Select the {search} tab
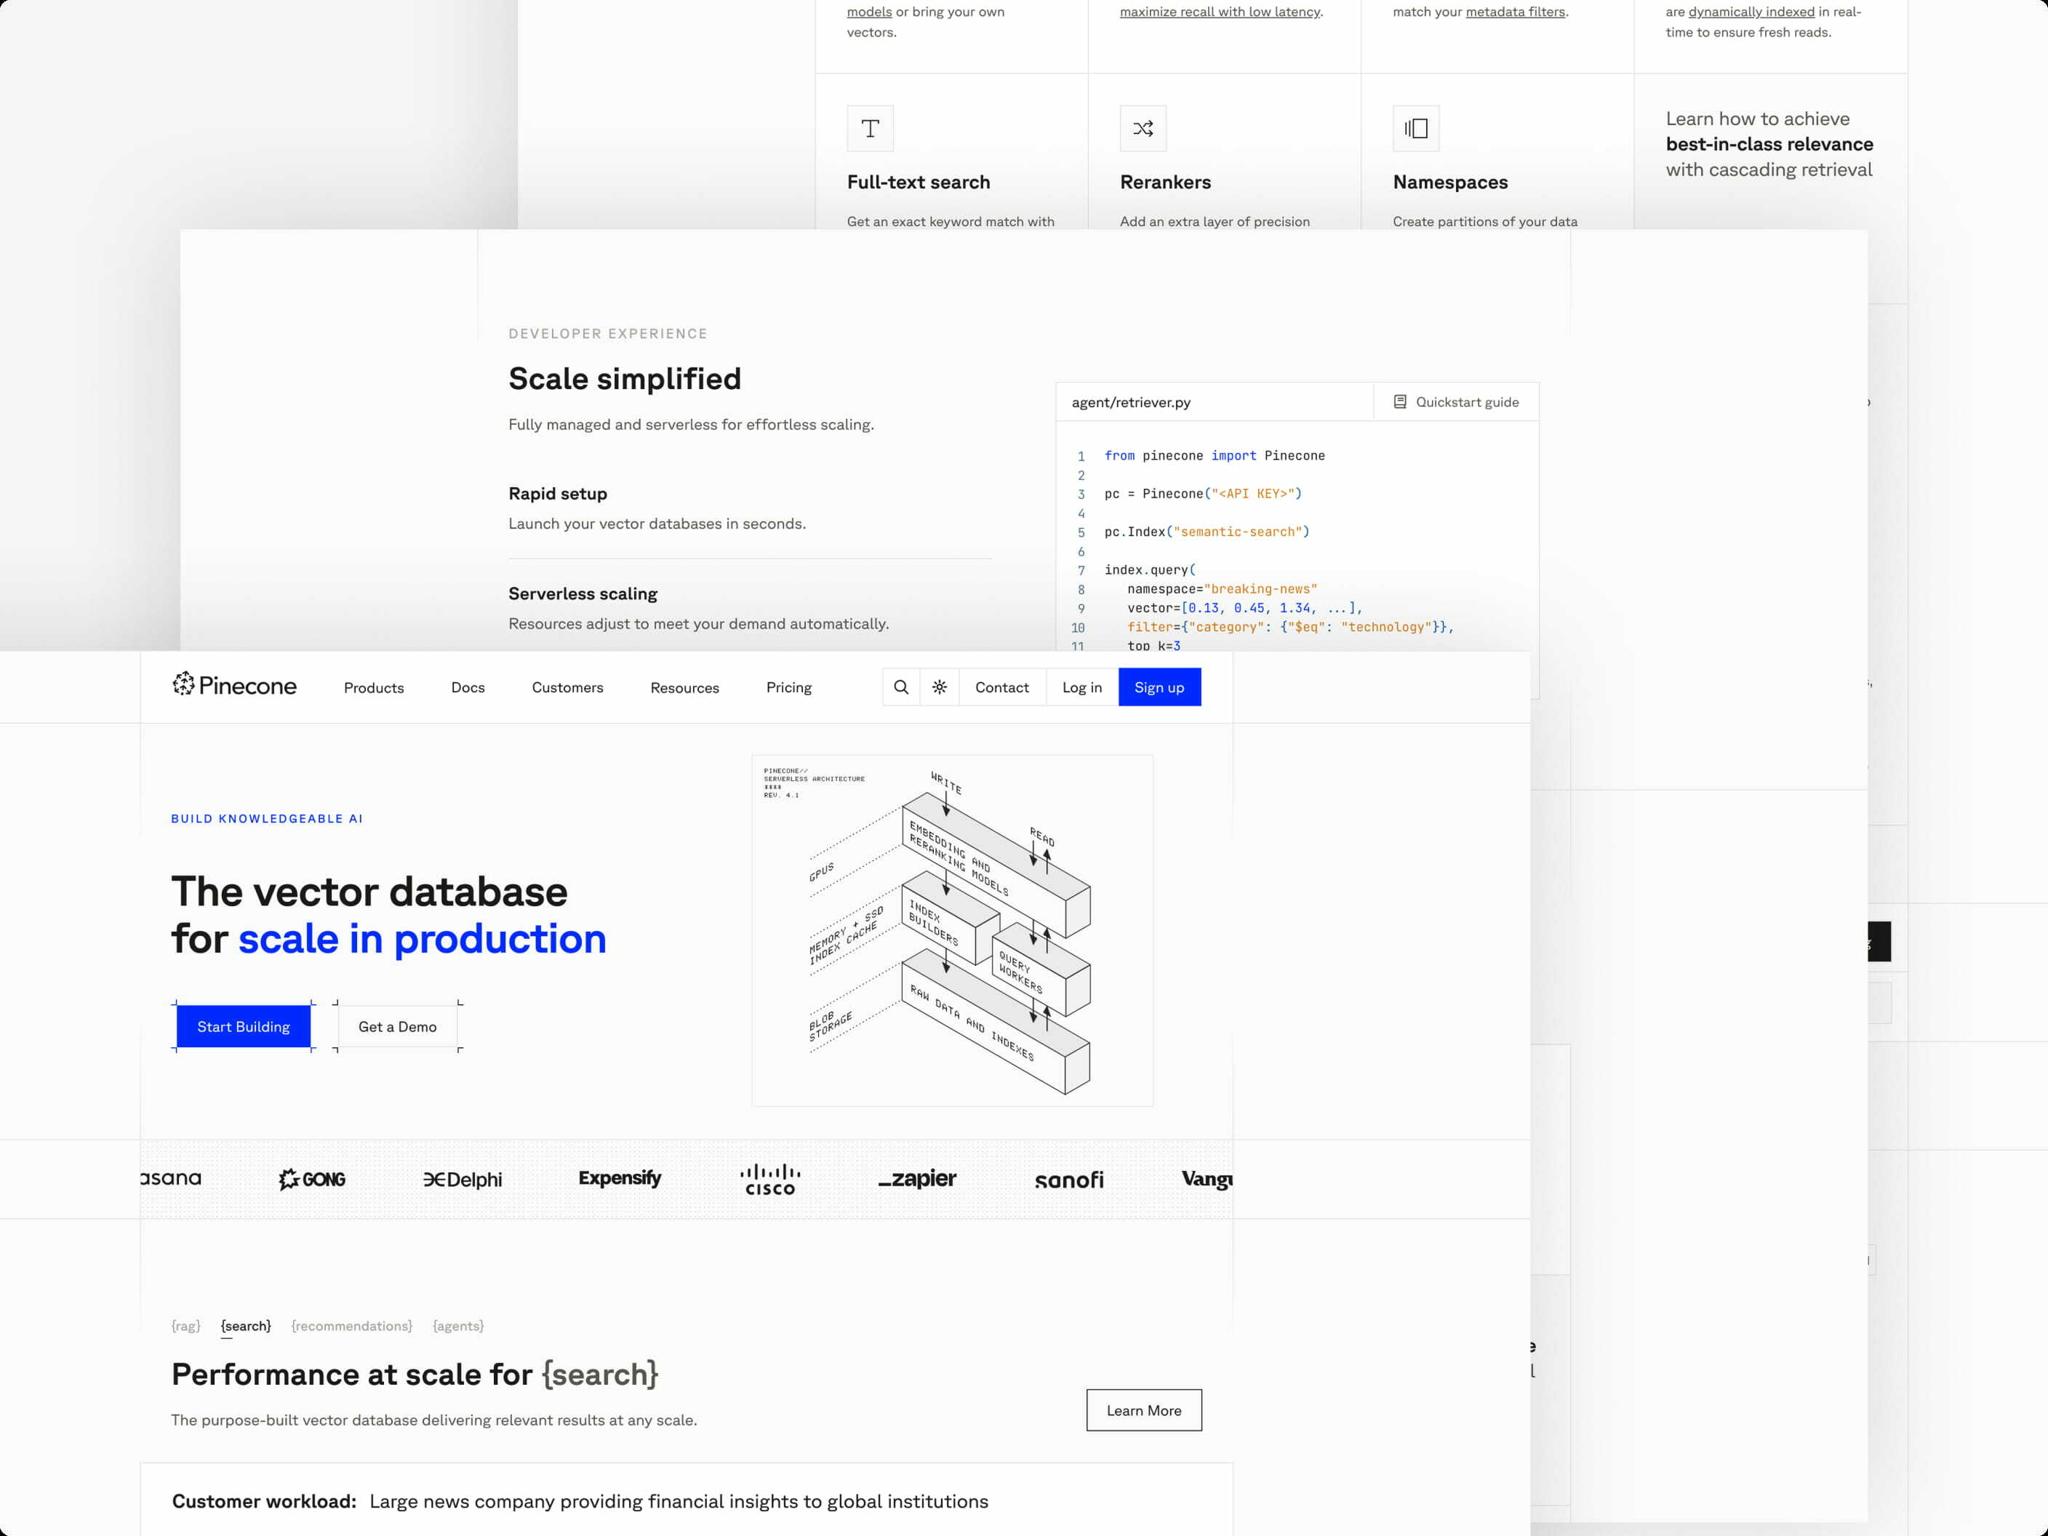 [x=246, y=1326]
